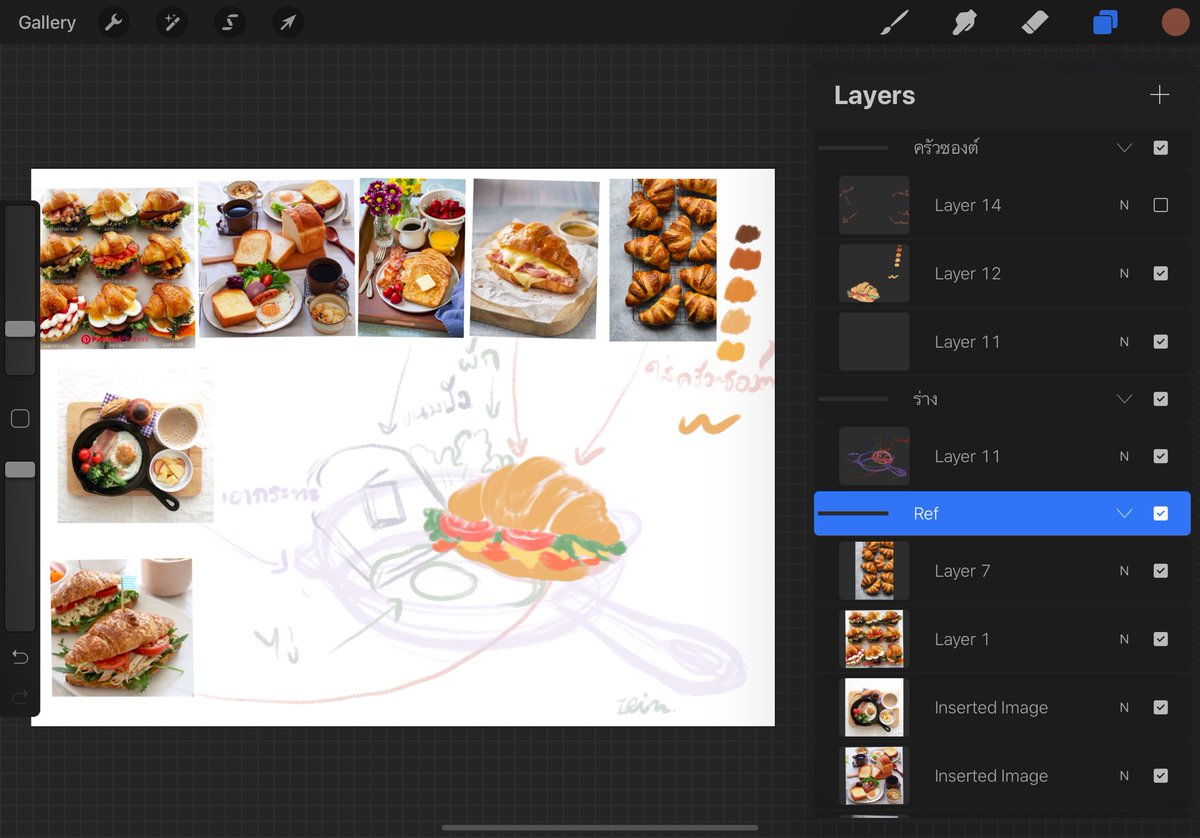This screenshot has width=1200, height=838.
Task: Tap the undo arrow in sidebar
Action: (20, 657)
